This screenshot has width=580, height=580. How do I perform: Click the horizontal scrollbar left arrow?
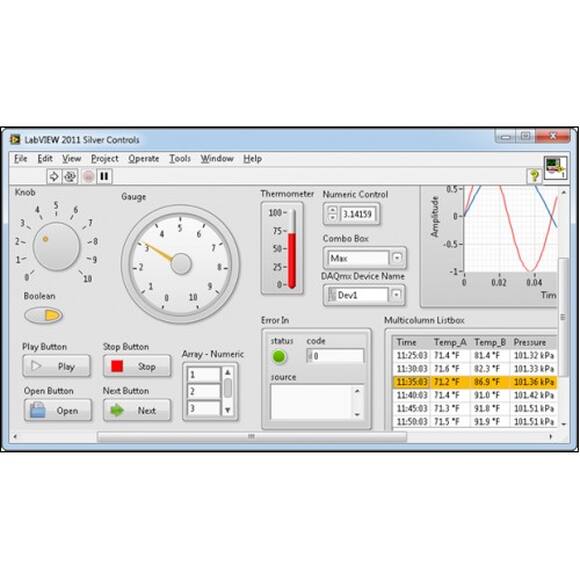[15, 437]
